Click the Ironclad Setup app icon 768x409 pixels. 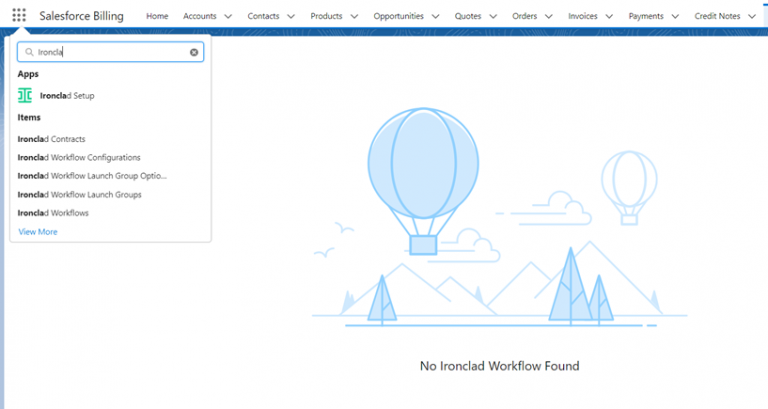pyautogui.click(x=25, y=95)
